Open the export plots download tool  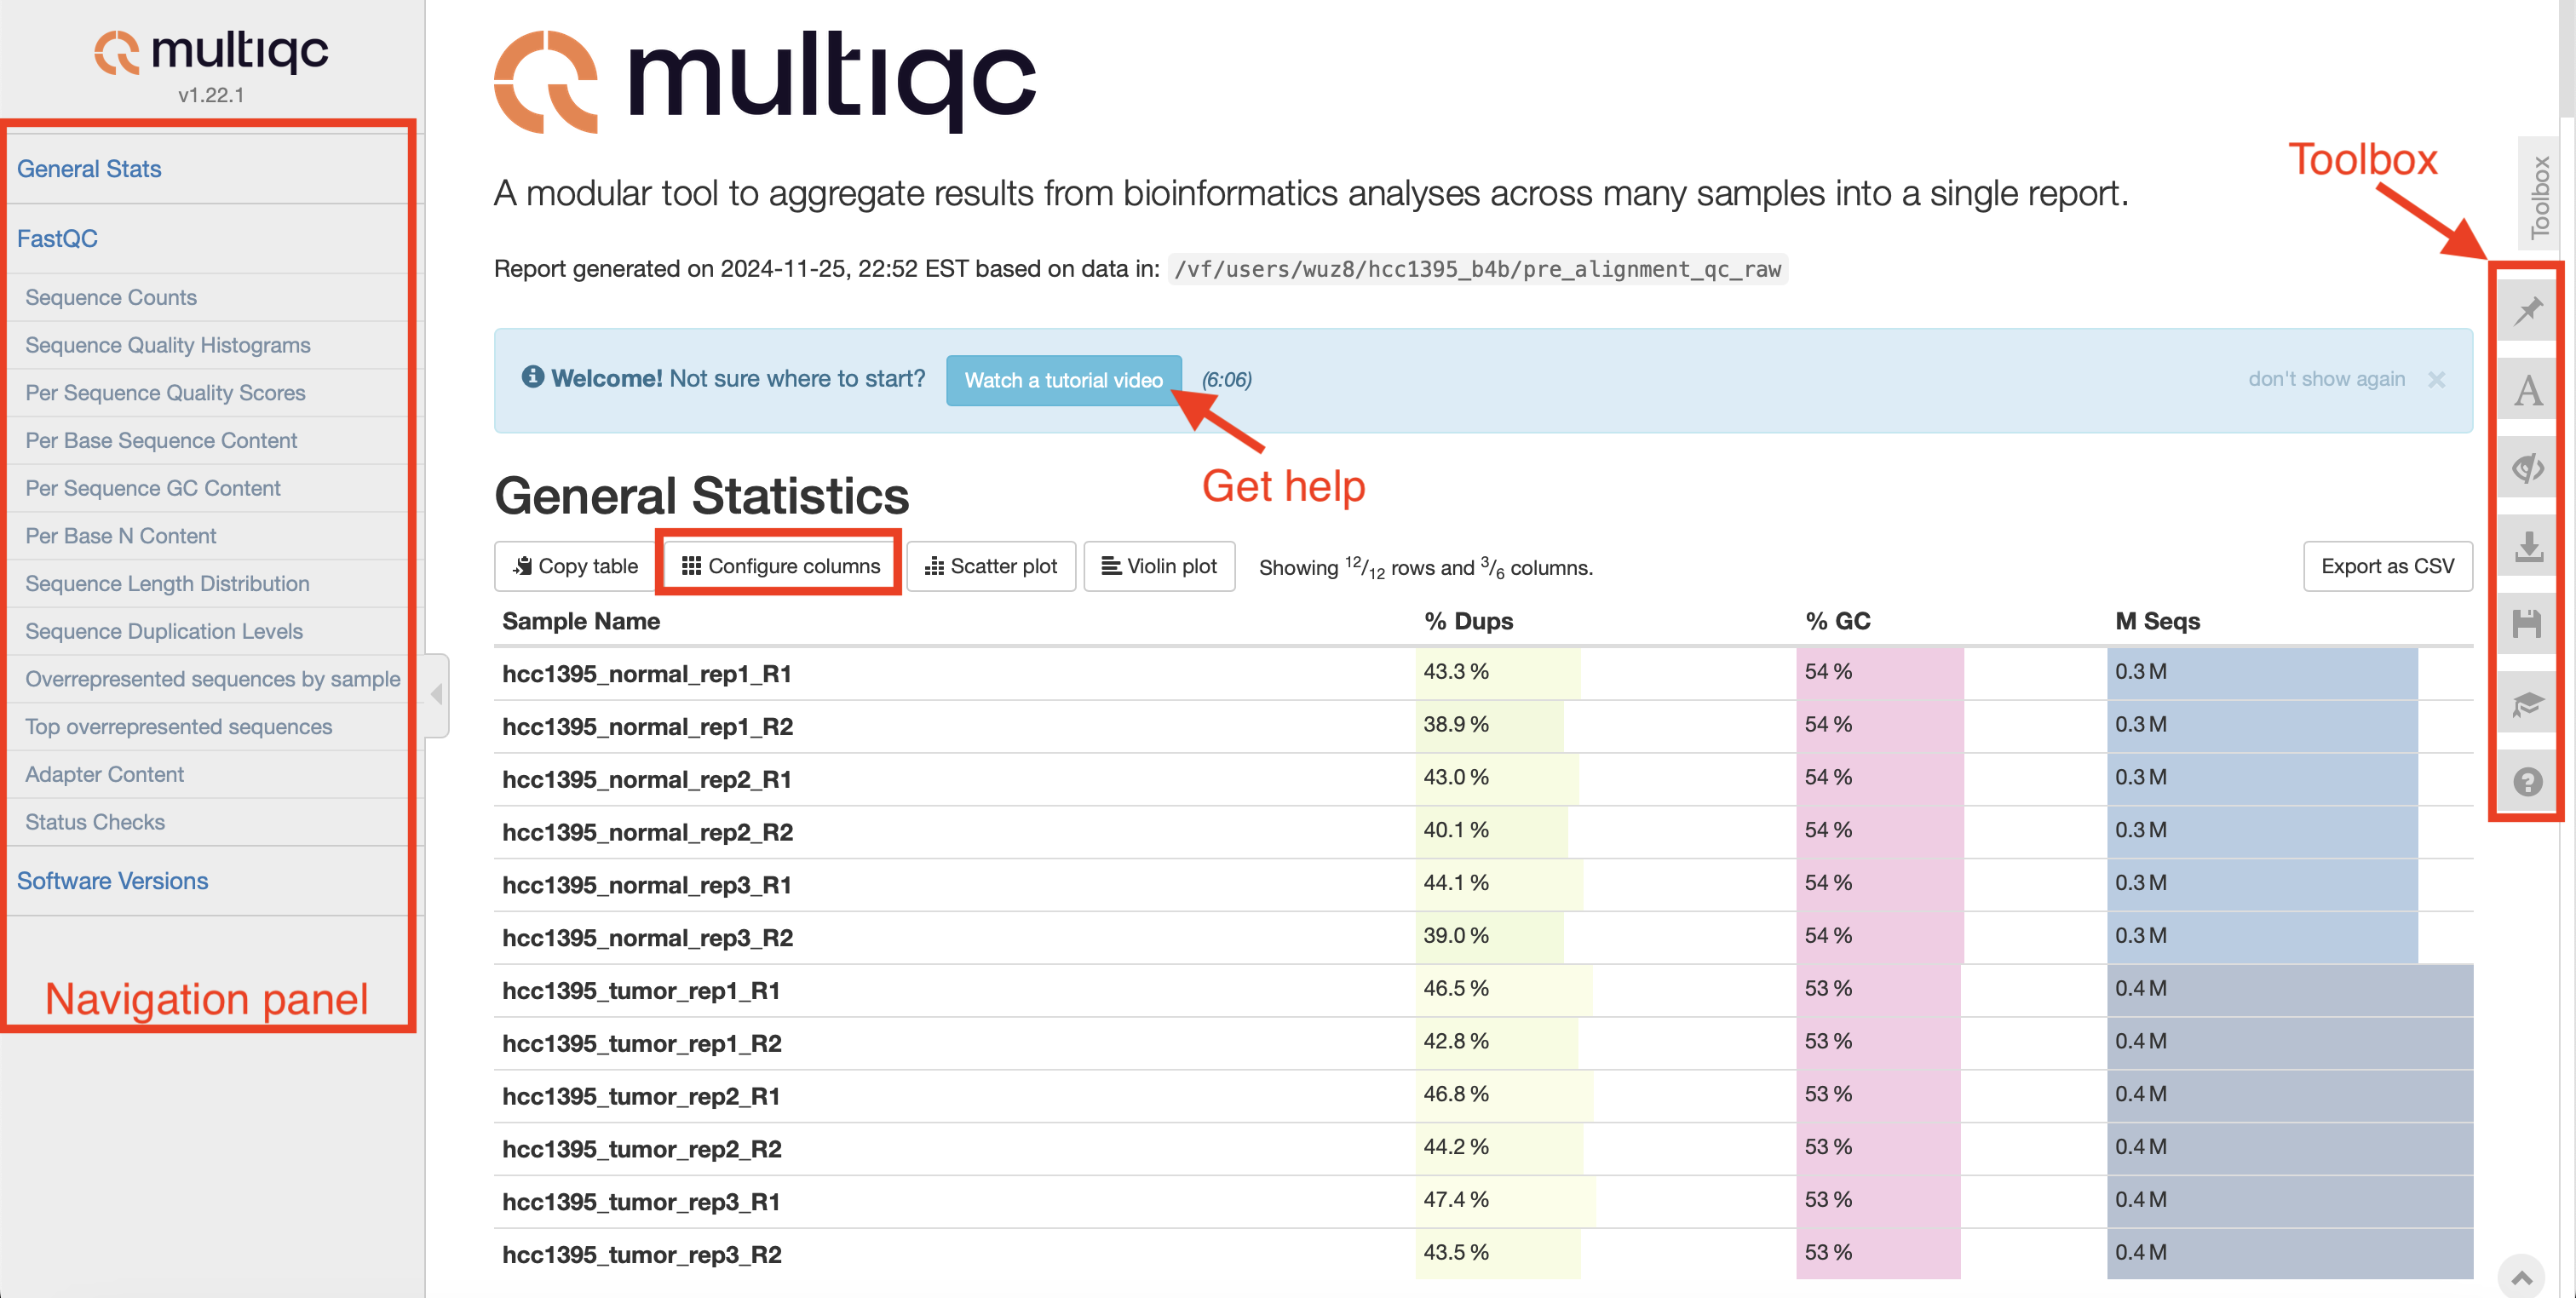2528,546
